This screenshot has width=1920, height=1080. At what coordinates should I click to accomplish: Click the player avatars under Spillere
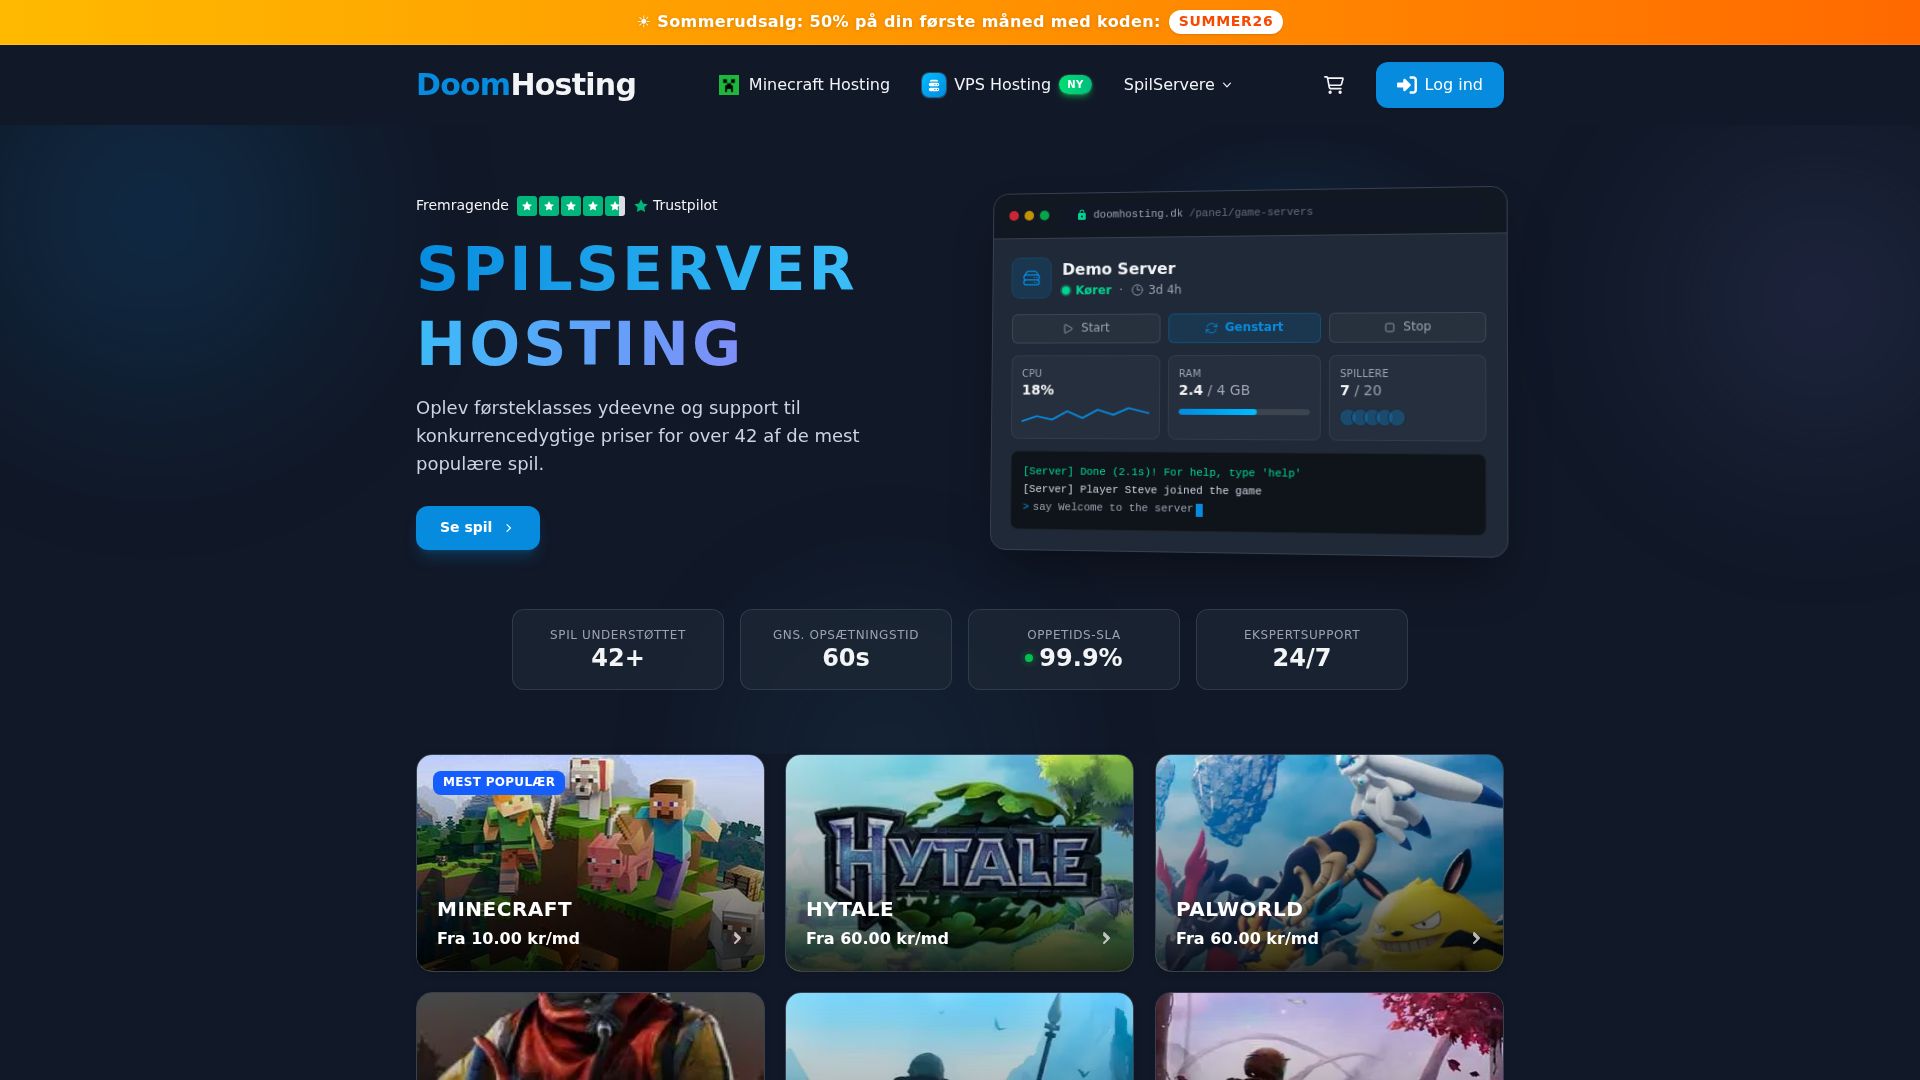[x=1372, y=417]
